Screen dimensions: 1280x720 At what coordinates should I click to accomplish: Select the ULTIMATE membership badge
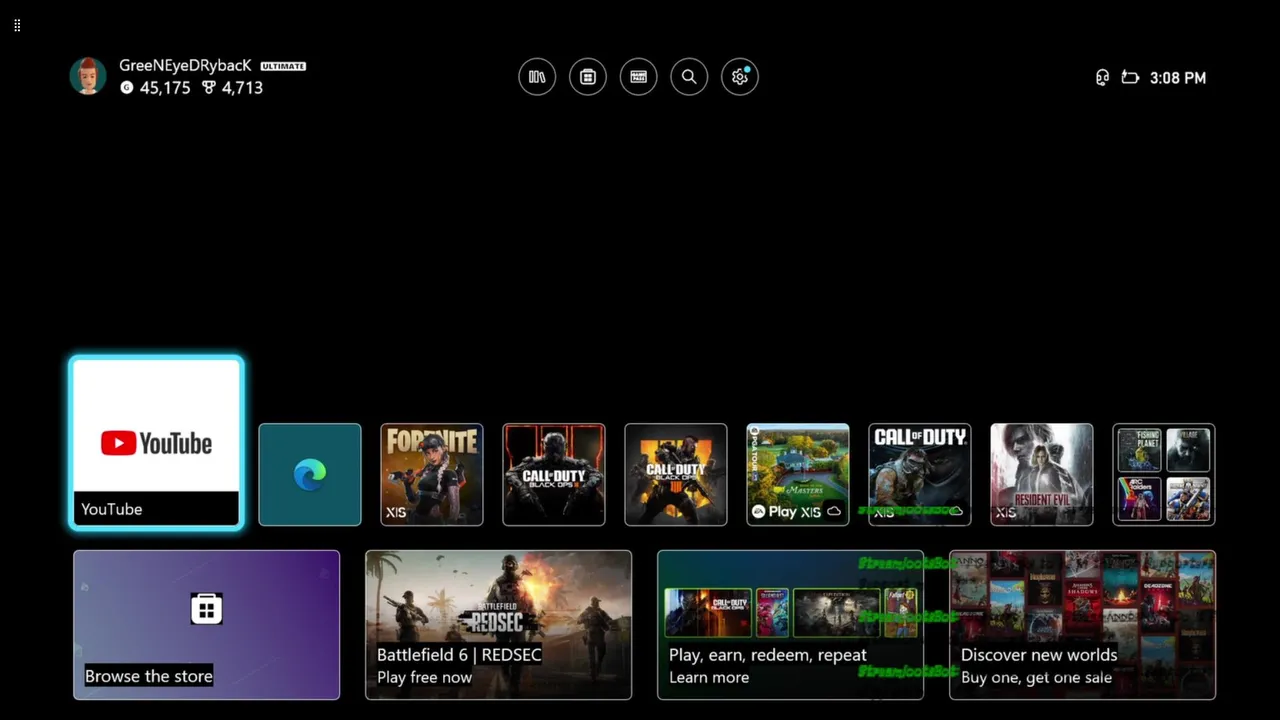pos(283,66)
